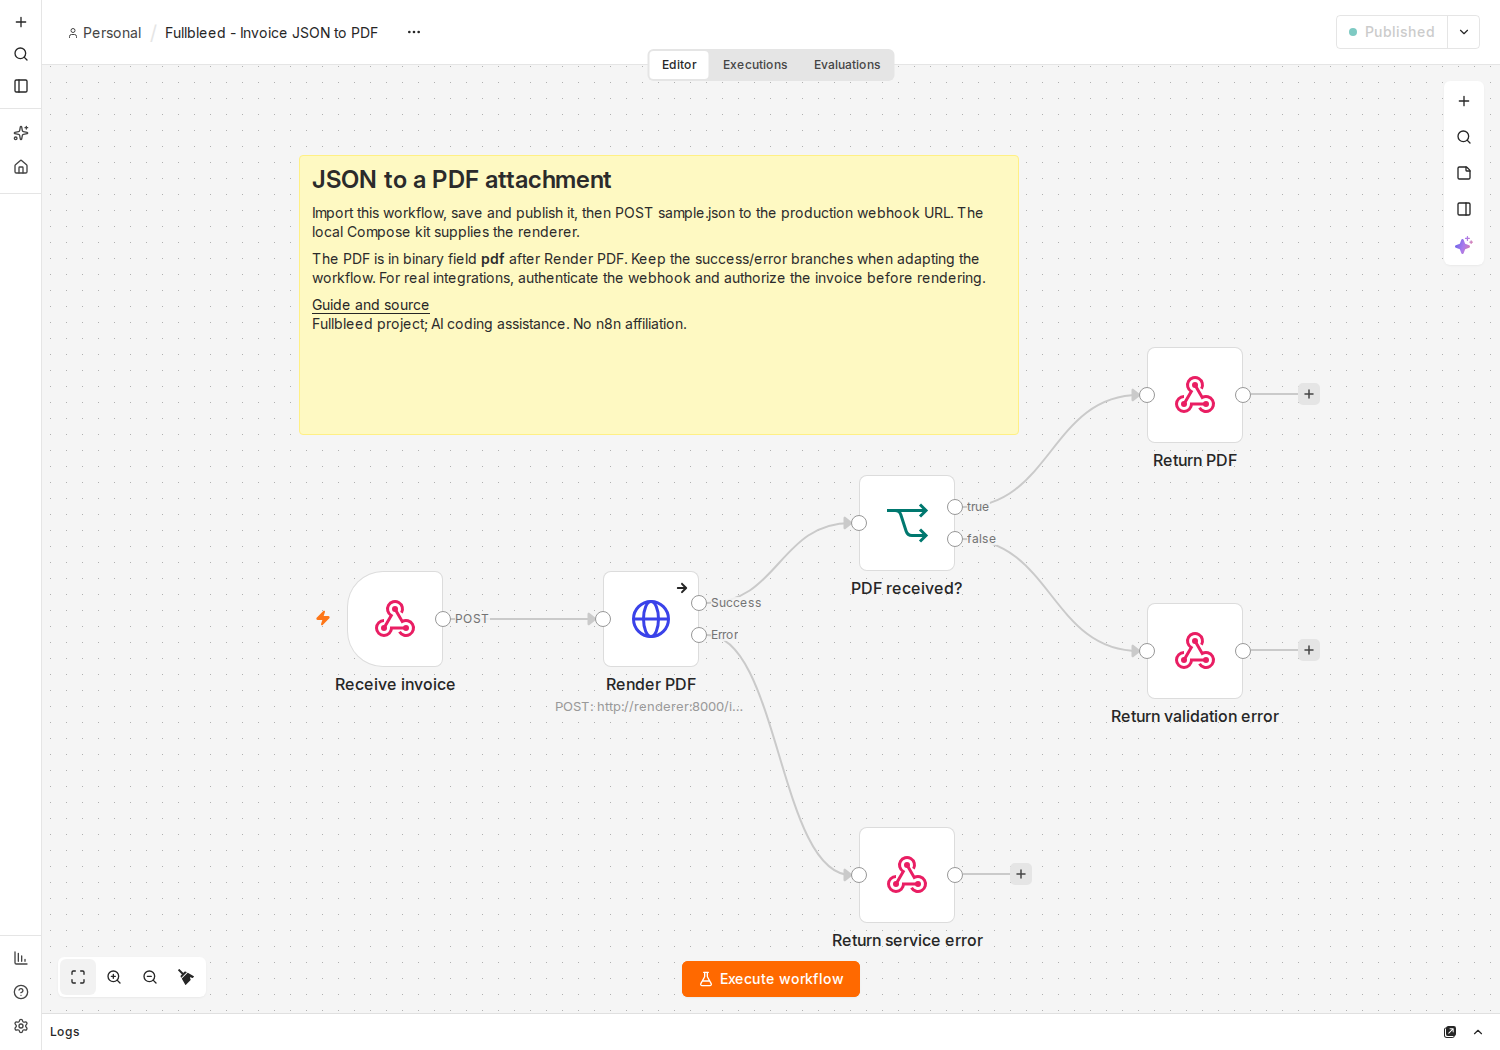Image resolution: width=1500 pixels, height=1050 pixels.
Task: Select the PDF received? If node
Action: [907, 523]
